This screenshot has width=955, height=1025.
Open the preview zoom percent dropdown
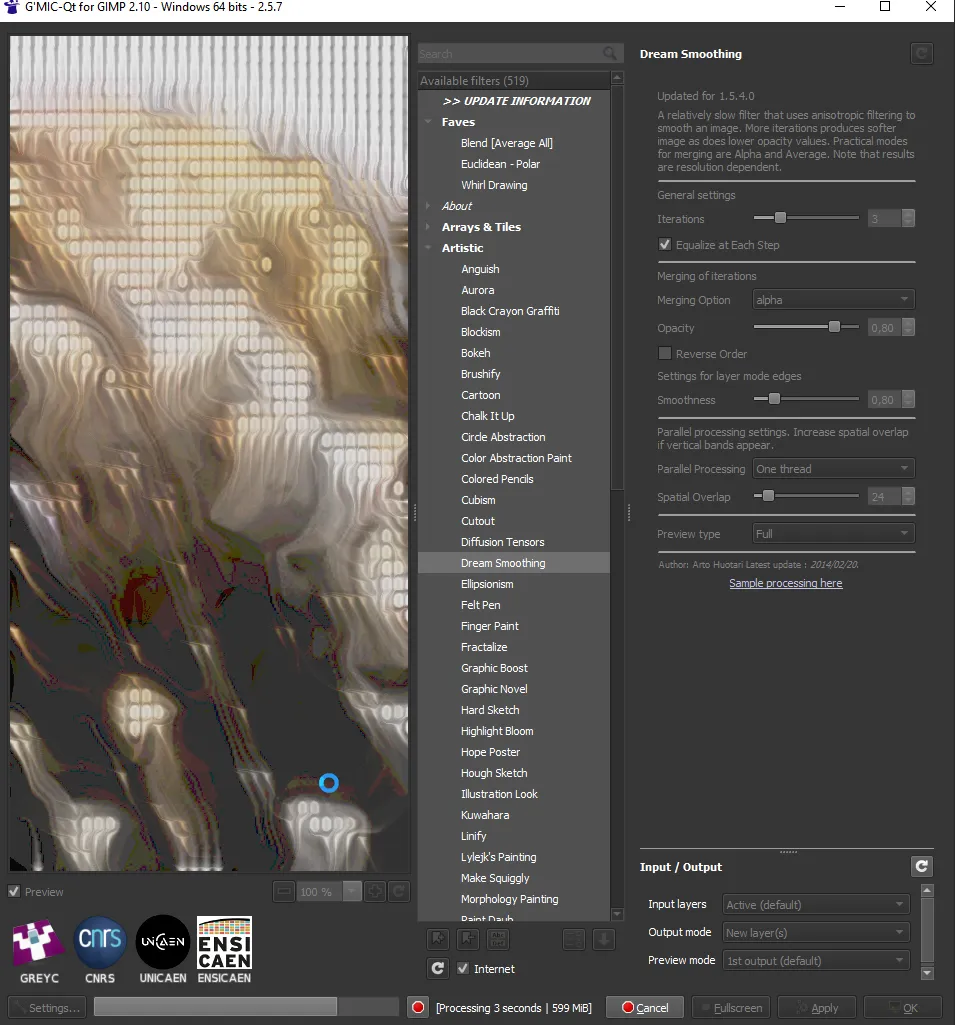tap(352, 891)
